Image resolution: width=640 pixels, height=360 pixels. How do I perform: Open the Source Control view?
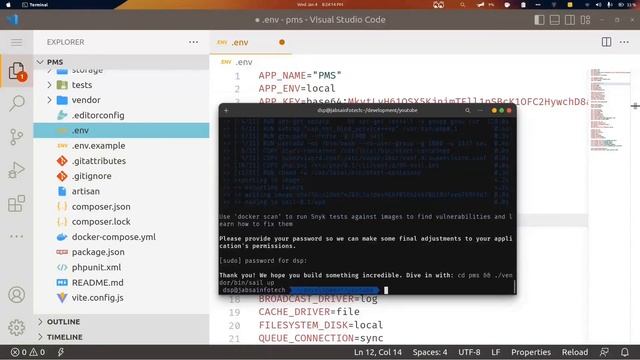[x=17, y=137]
